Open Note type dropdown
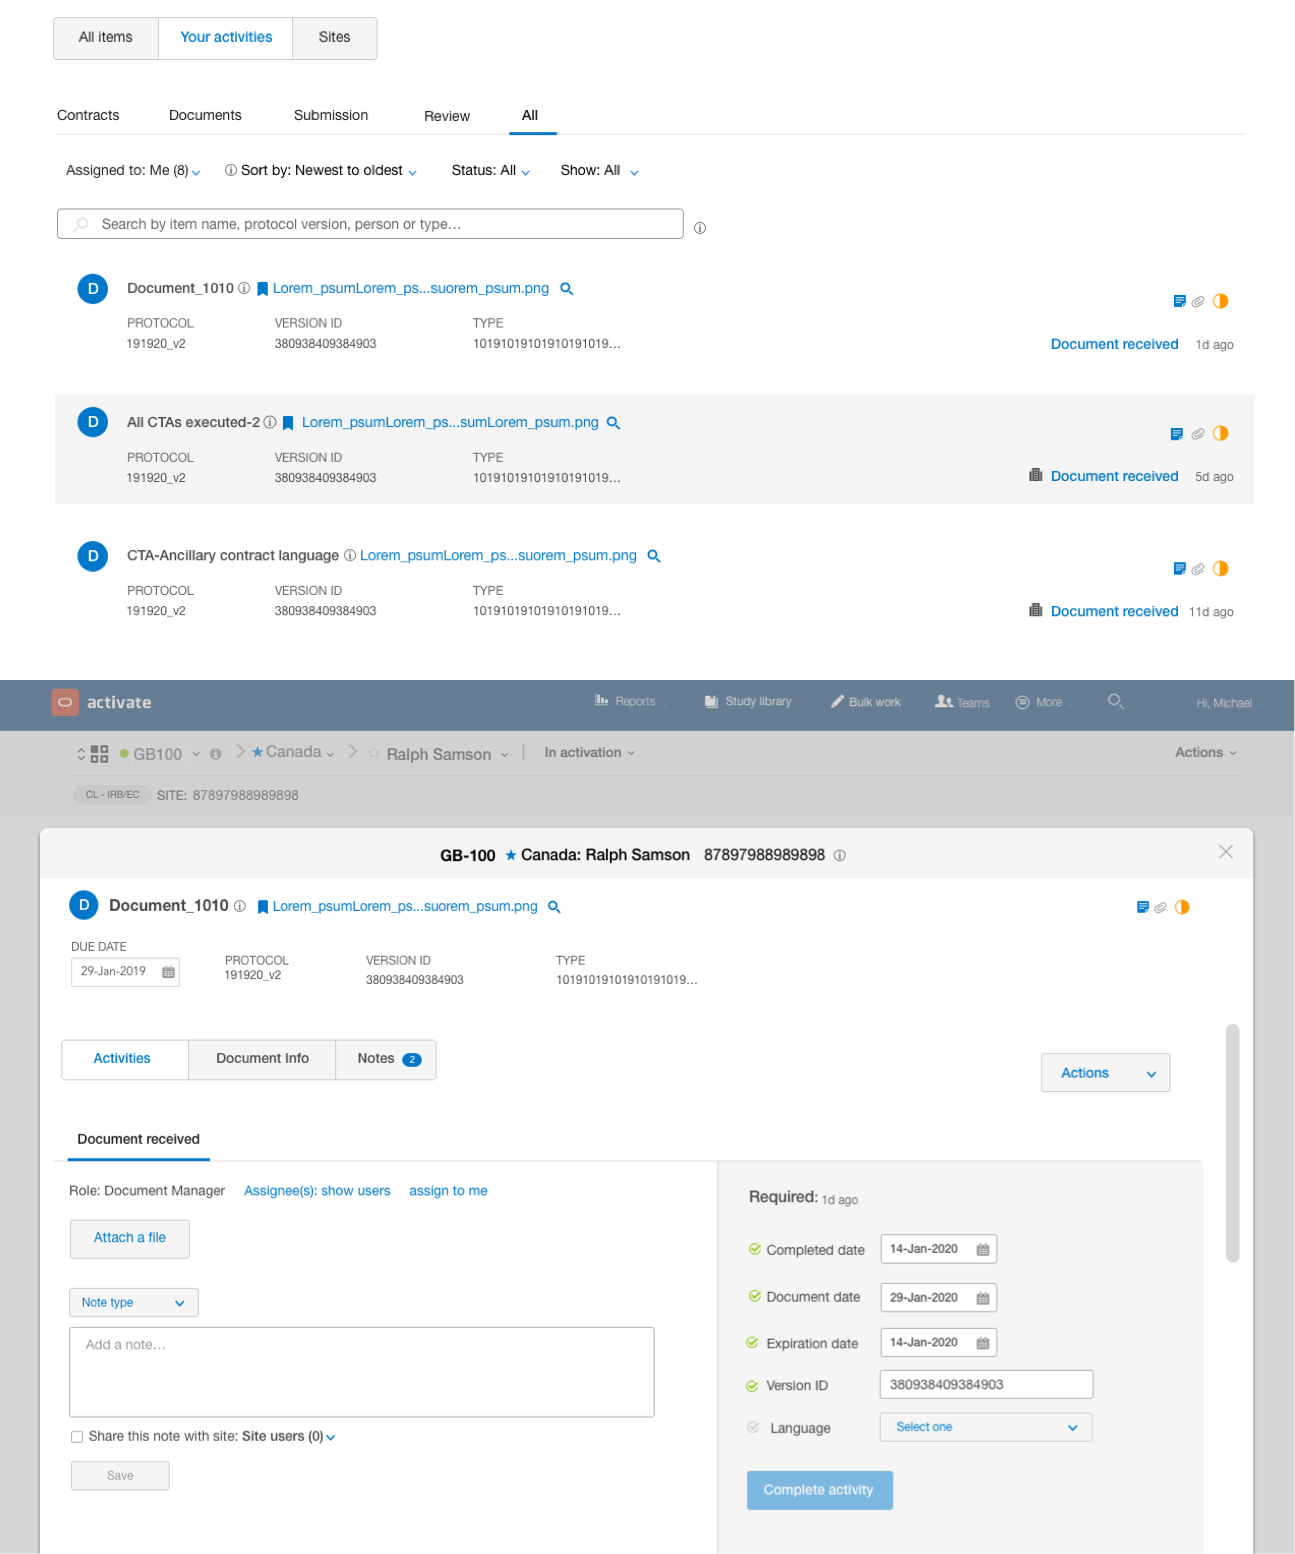Viewport: 1295px width, 1554px height. point(133,1303)
